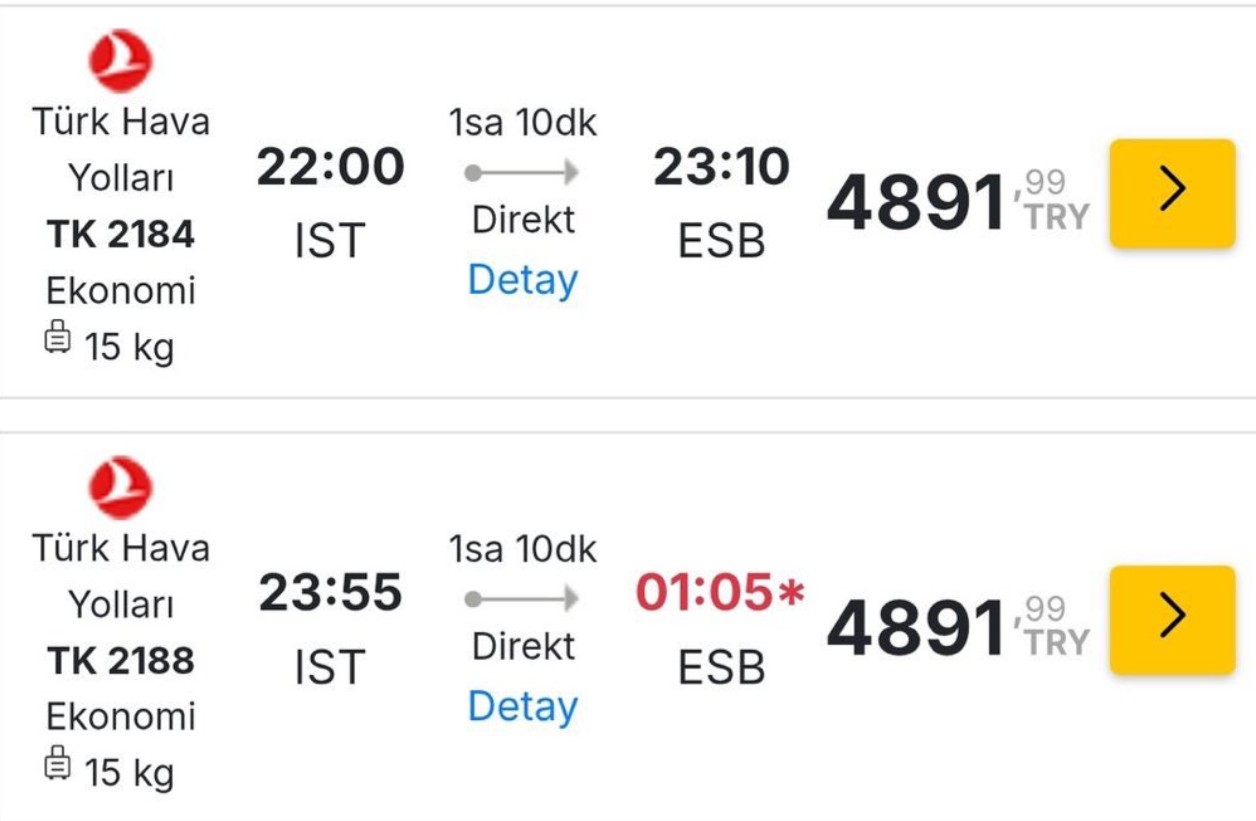Click the TK 2188 flight number

pos(121,661)
